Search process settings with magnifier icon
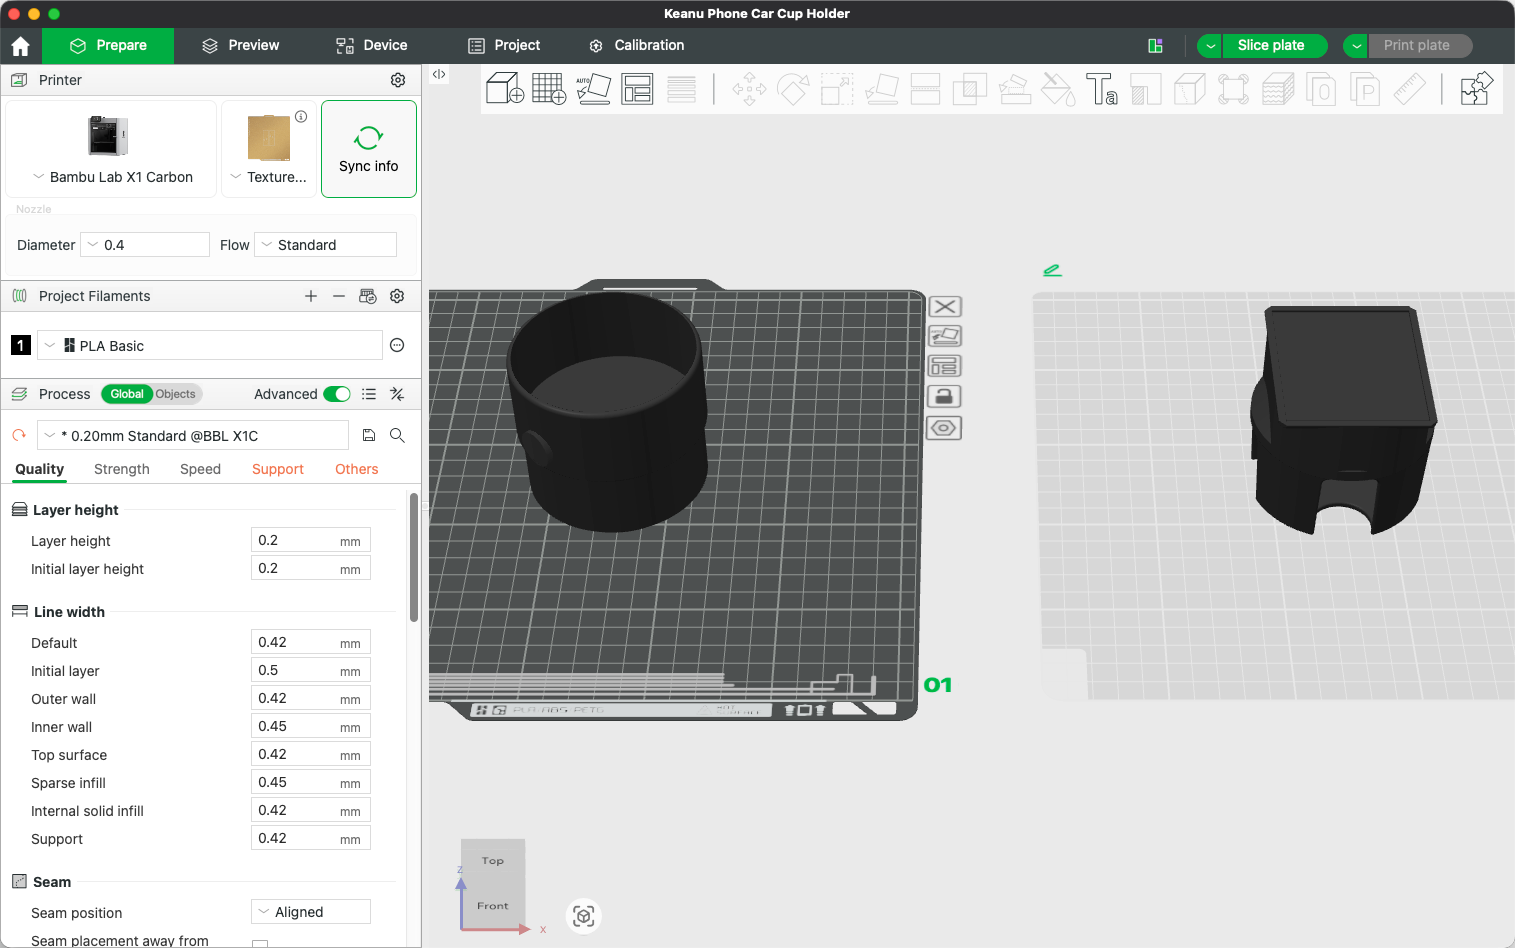Image resolution: width=1515 pixels, height=948 pixels. coord(397,435)
